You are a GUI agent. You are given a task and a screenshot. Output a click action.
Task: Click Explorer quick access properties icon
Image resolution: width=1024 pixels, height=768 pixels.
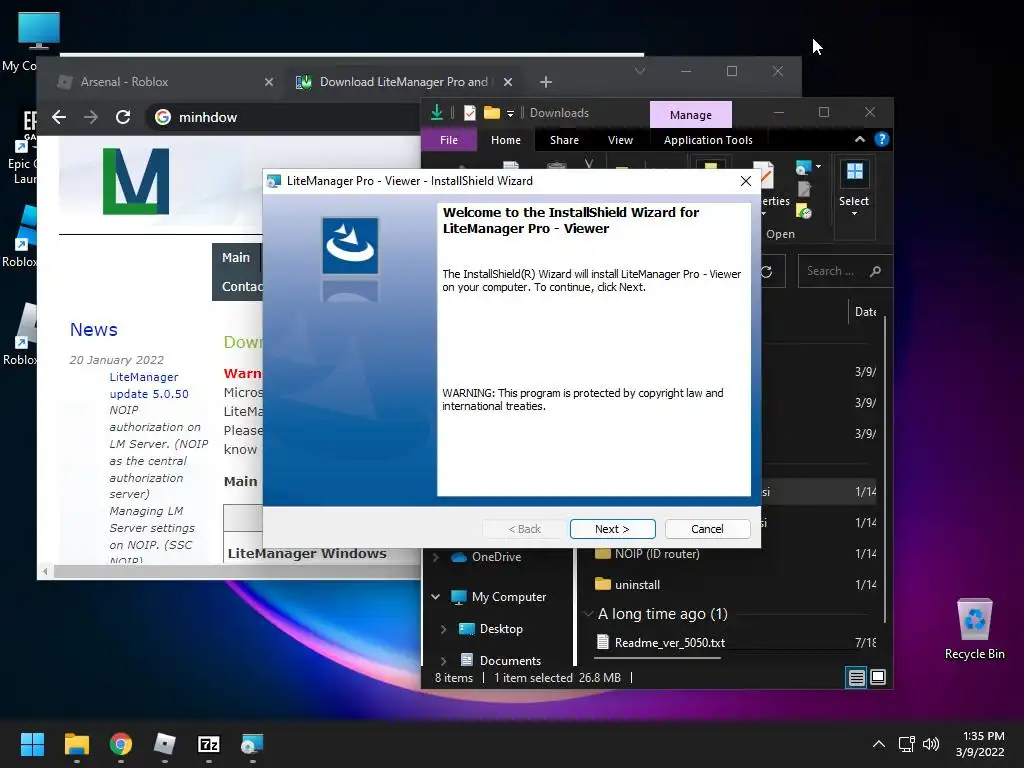(x=470, y=113)
